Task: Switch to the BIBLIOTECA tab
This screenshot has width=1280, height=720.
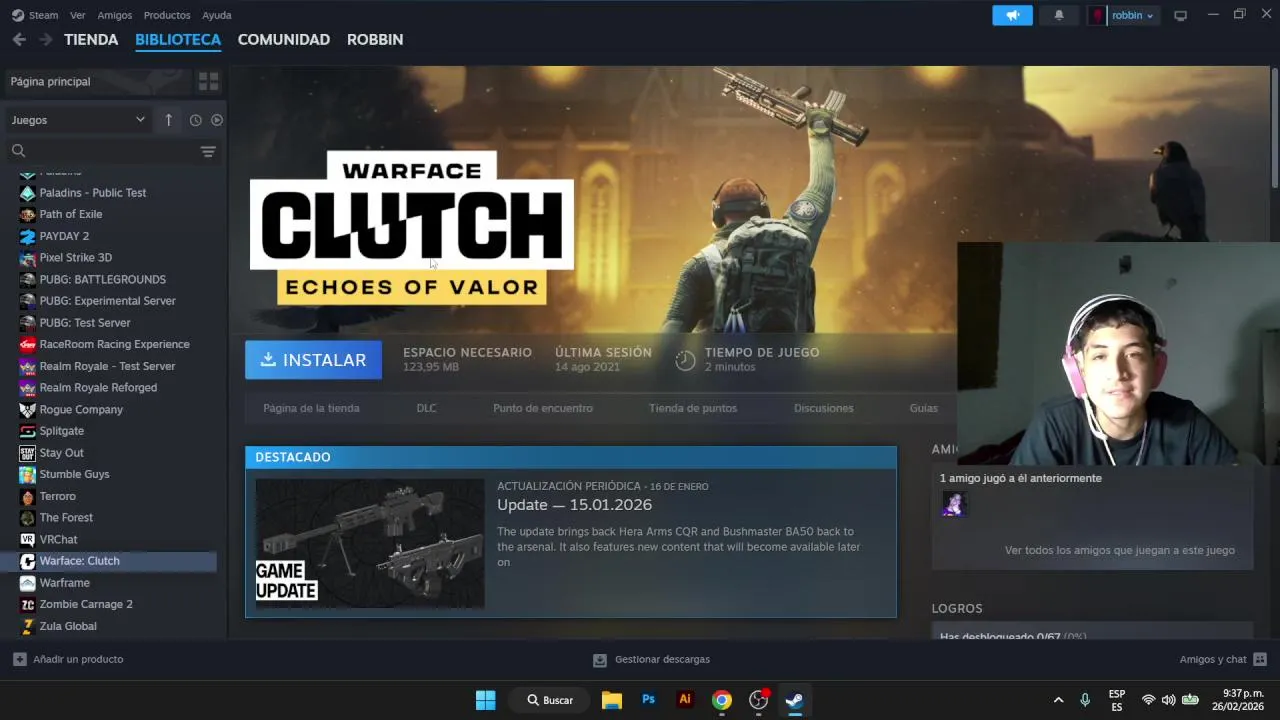Action: click(178, 39)
